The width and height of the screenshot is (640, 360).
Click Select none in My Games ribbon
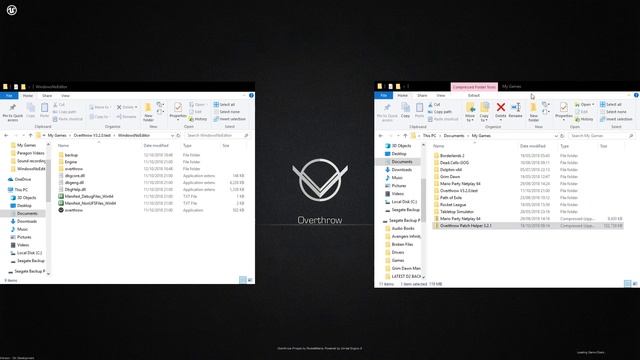[613, 112]
